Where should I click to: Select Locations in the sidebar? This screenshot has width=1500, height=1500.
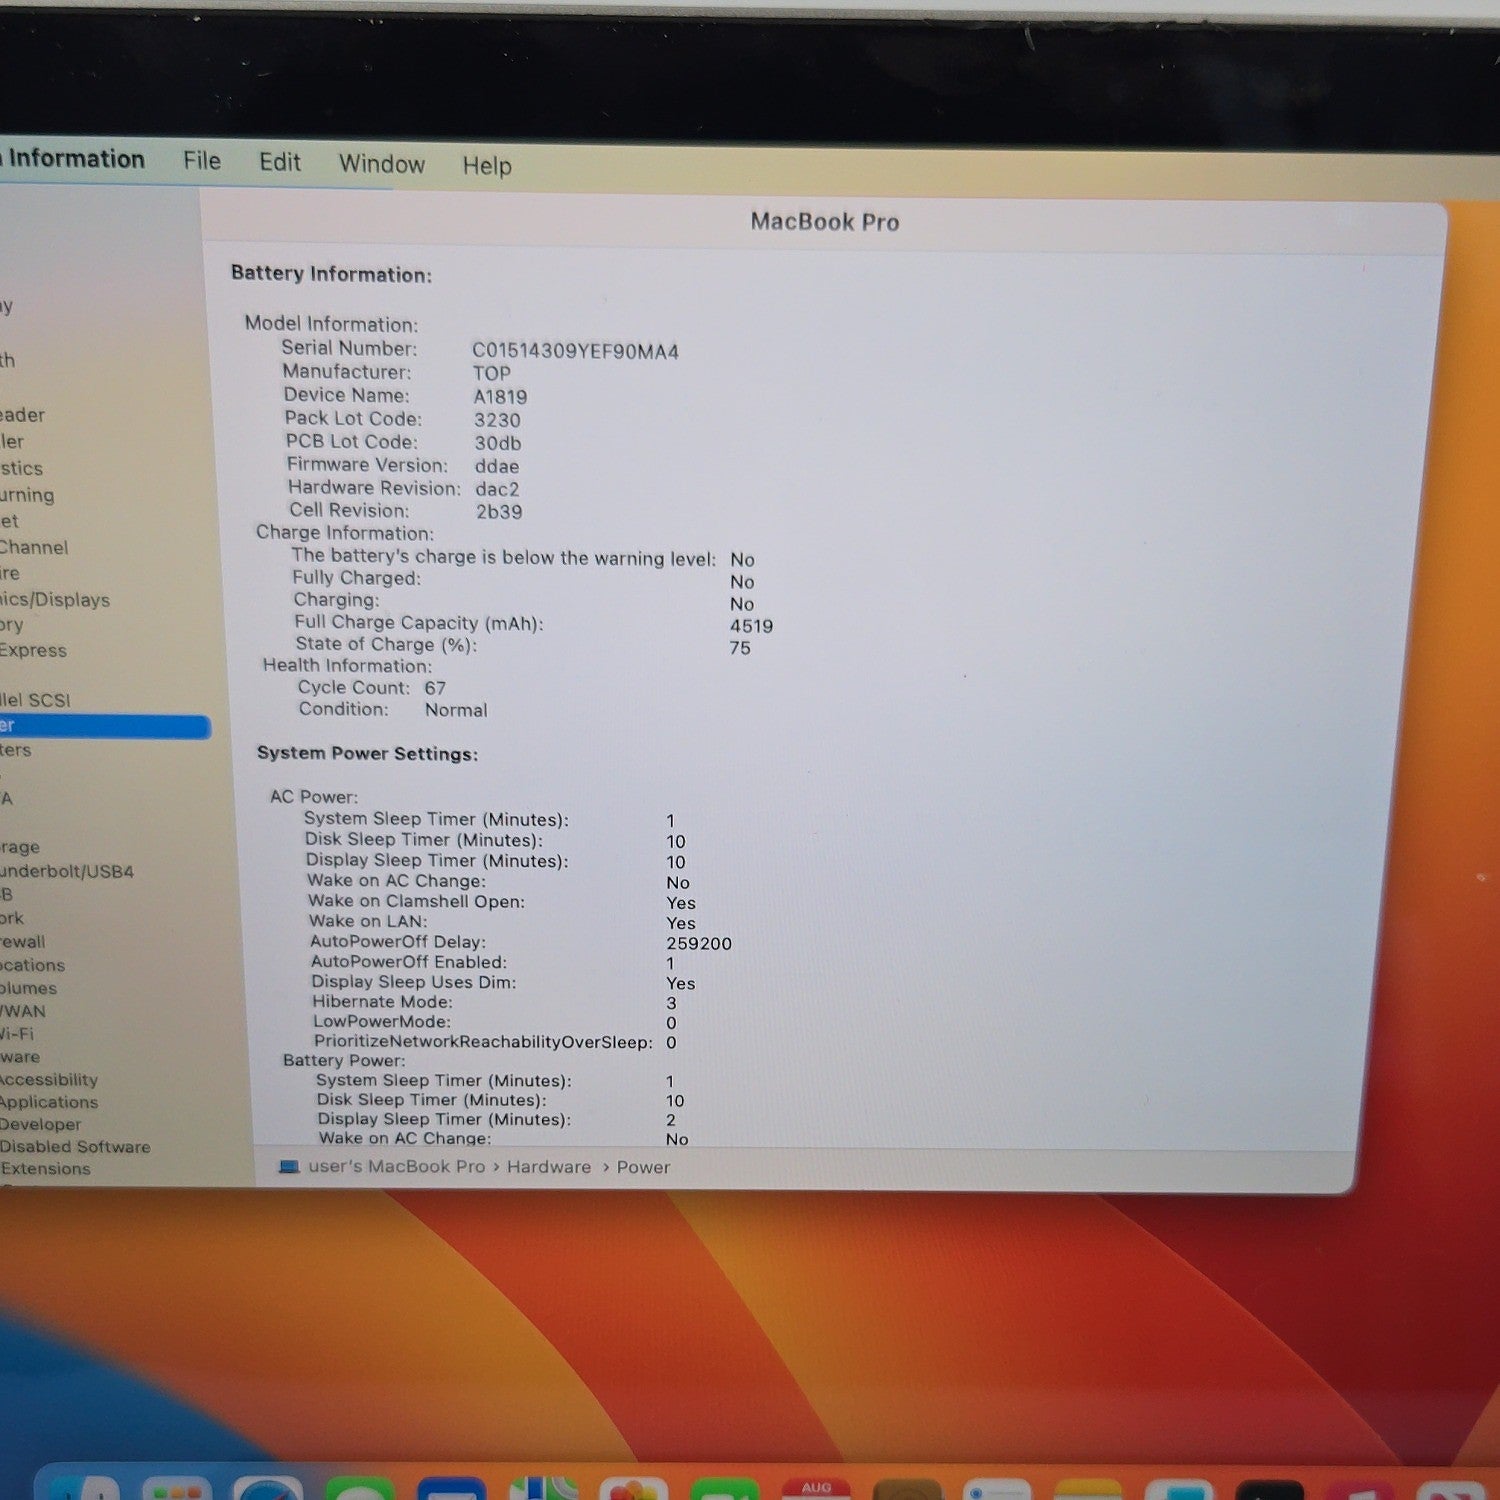pyautogui.click(x=32, y=965)
